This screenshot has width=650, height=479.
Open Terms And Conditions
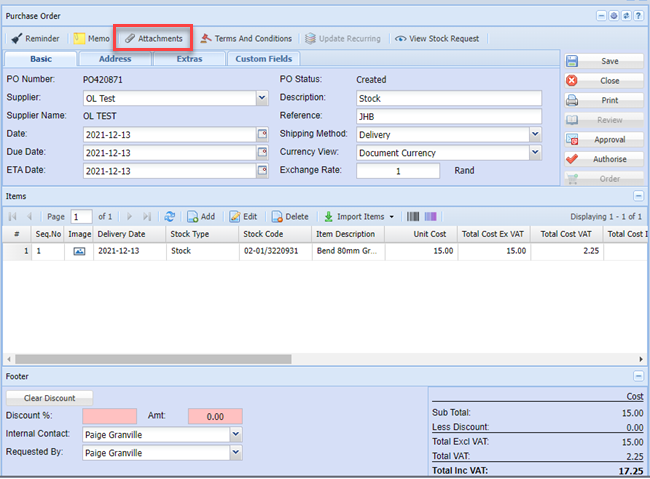tap(246, 39)
